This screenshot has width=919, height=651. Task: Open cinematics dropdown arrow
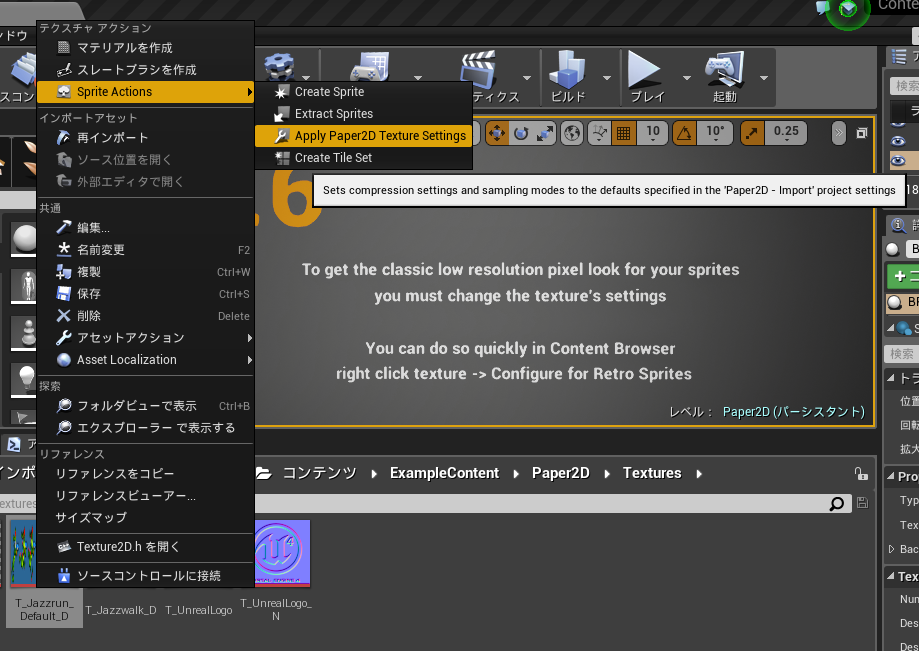click(x=526, y=78)
